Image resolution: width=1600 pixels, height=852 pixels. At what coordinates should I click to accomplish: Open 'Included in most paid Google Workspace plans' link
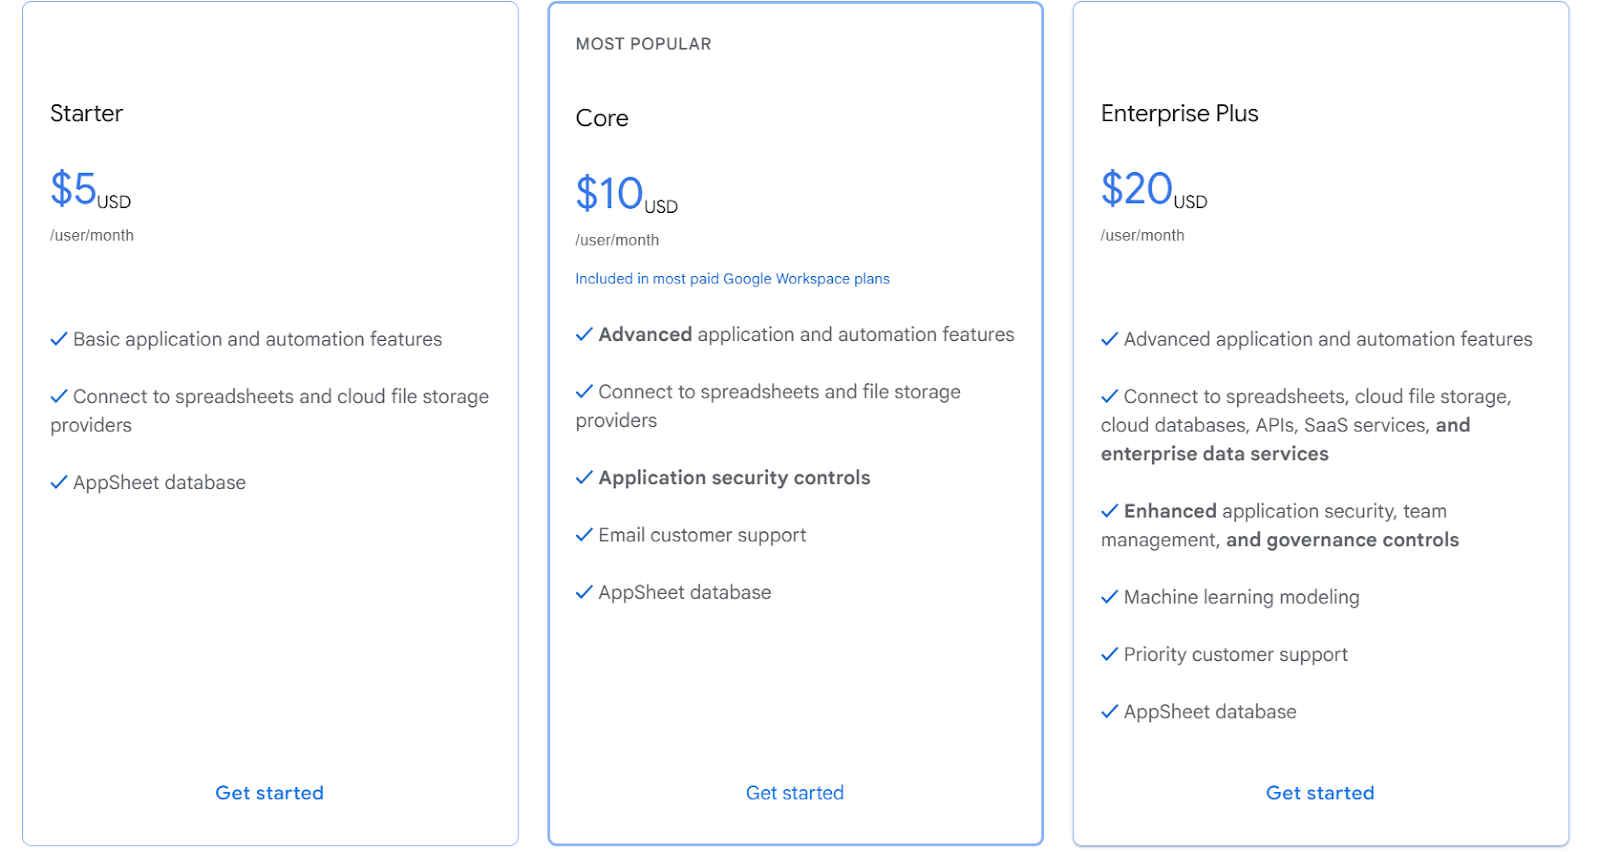click(732, 279)
